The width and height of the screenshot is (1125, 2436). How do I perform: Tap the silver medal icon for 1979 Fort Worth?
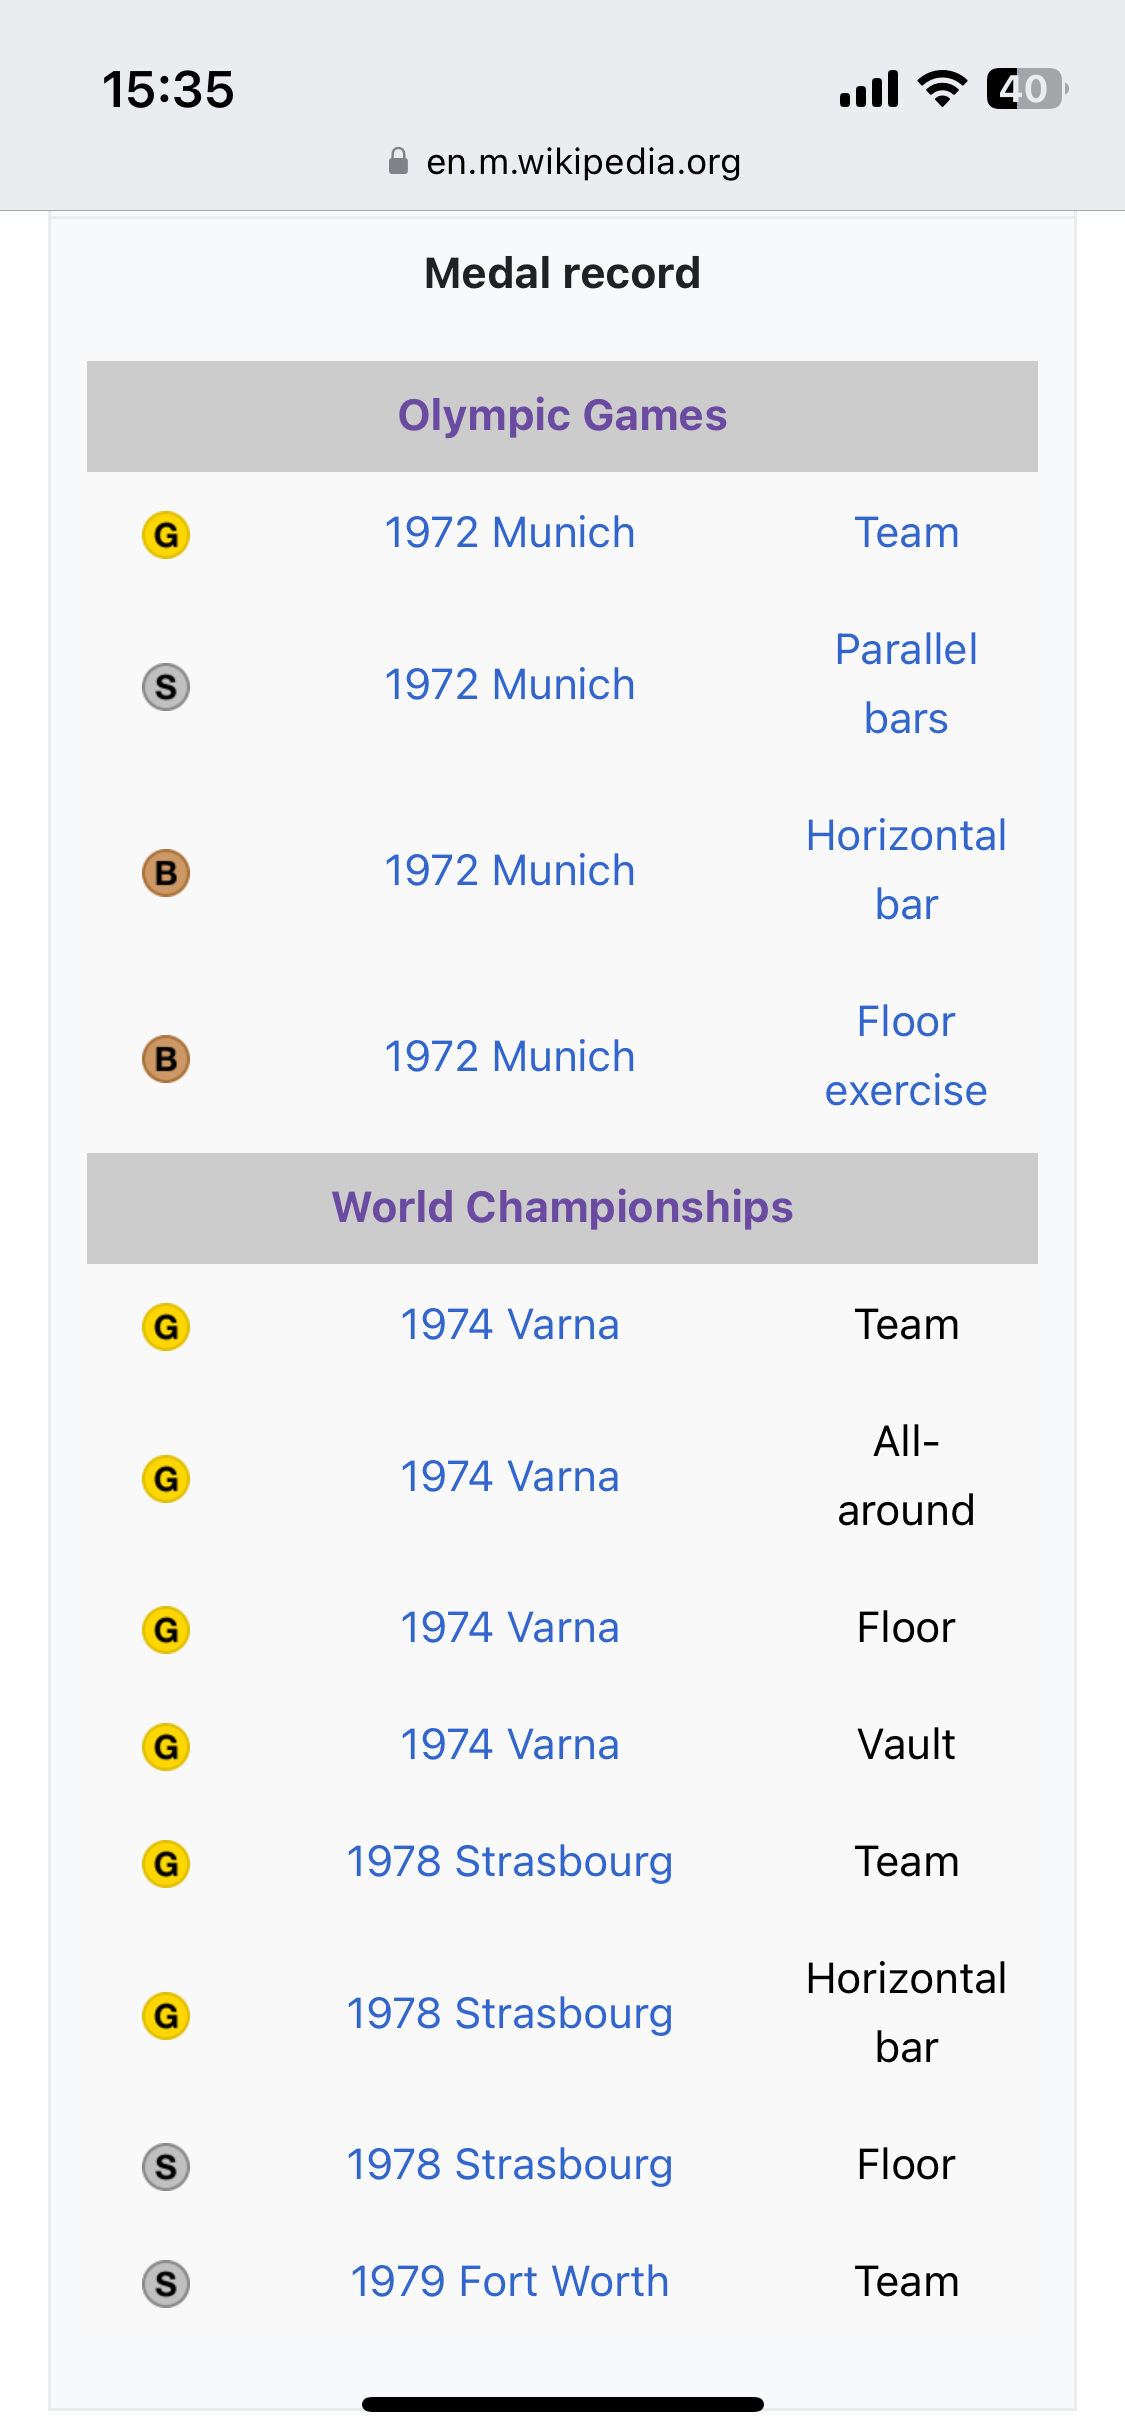(166, 2283)
